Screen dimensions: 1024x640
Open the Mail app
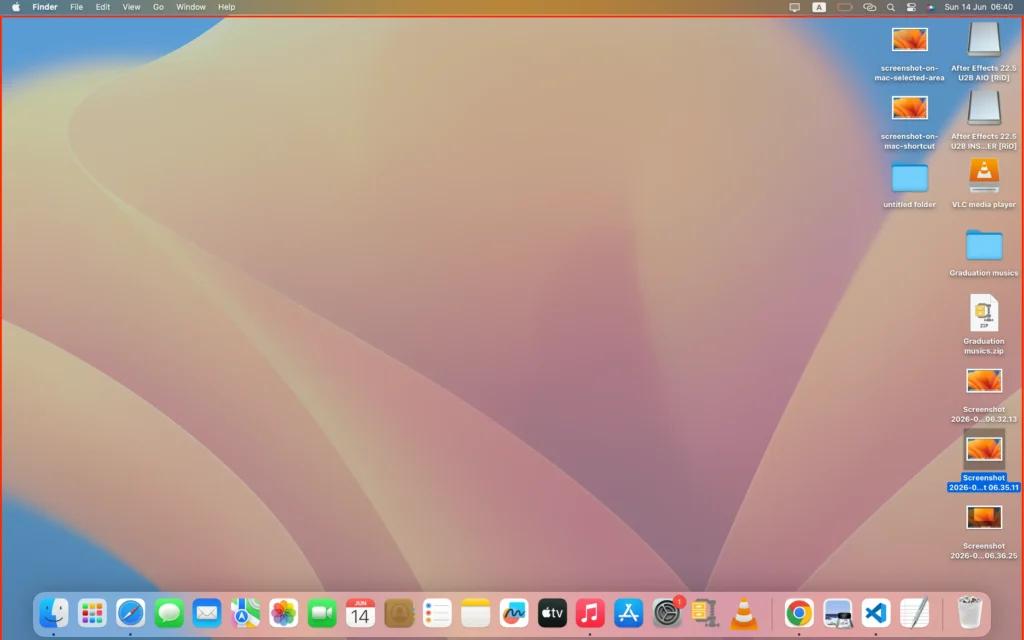point(207,613)
